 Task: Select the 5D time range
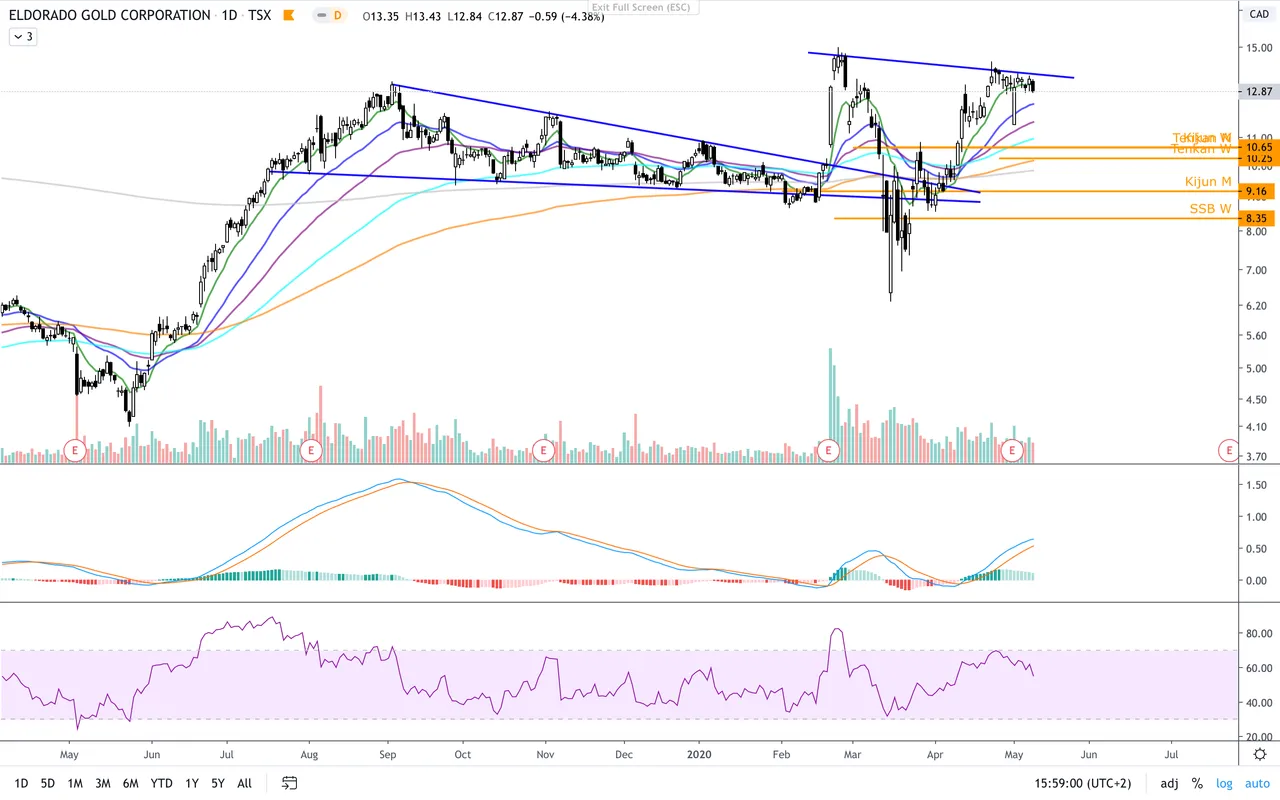[x=48, y=783]
